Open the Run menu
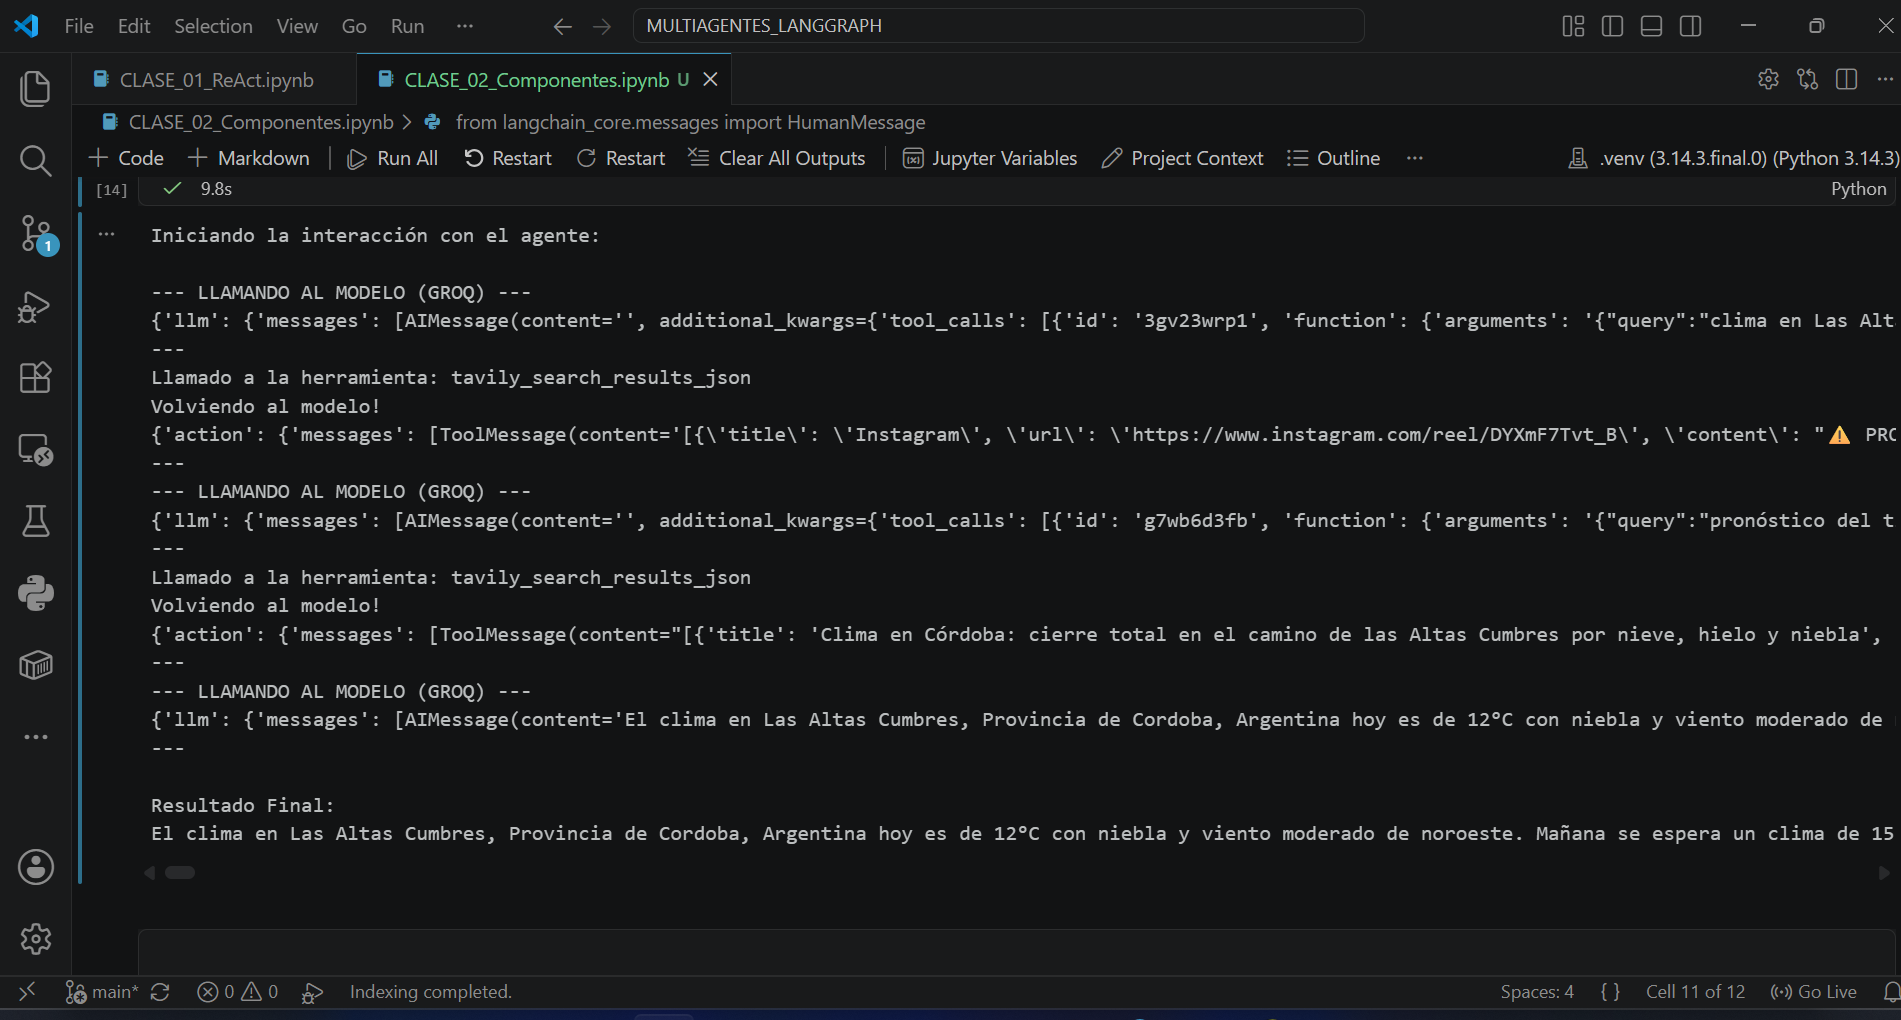 pyautogui.click(x=407, y=26)
